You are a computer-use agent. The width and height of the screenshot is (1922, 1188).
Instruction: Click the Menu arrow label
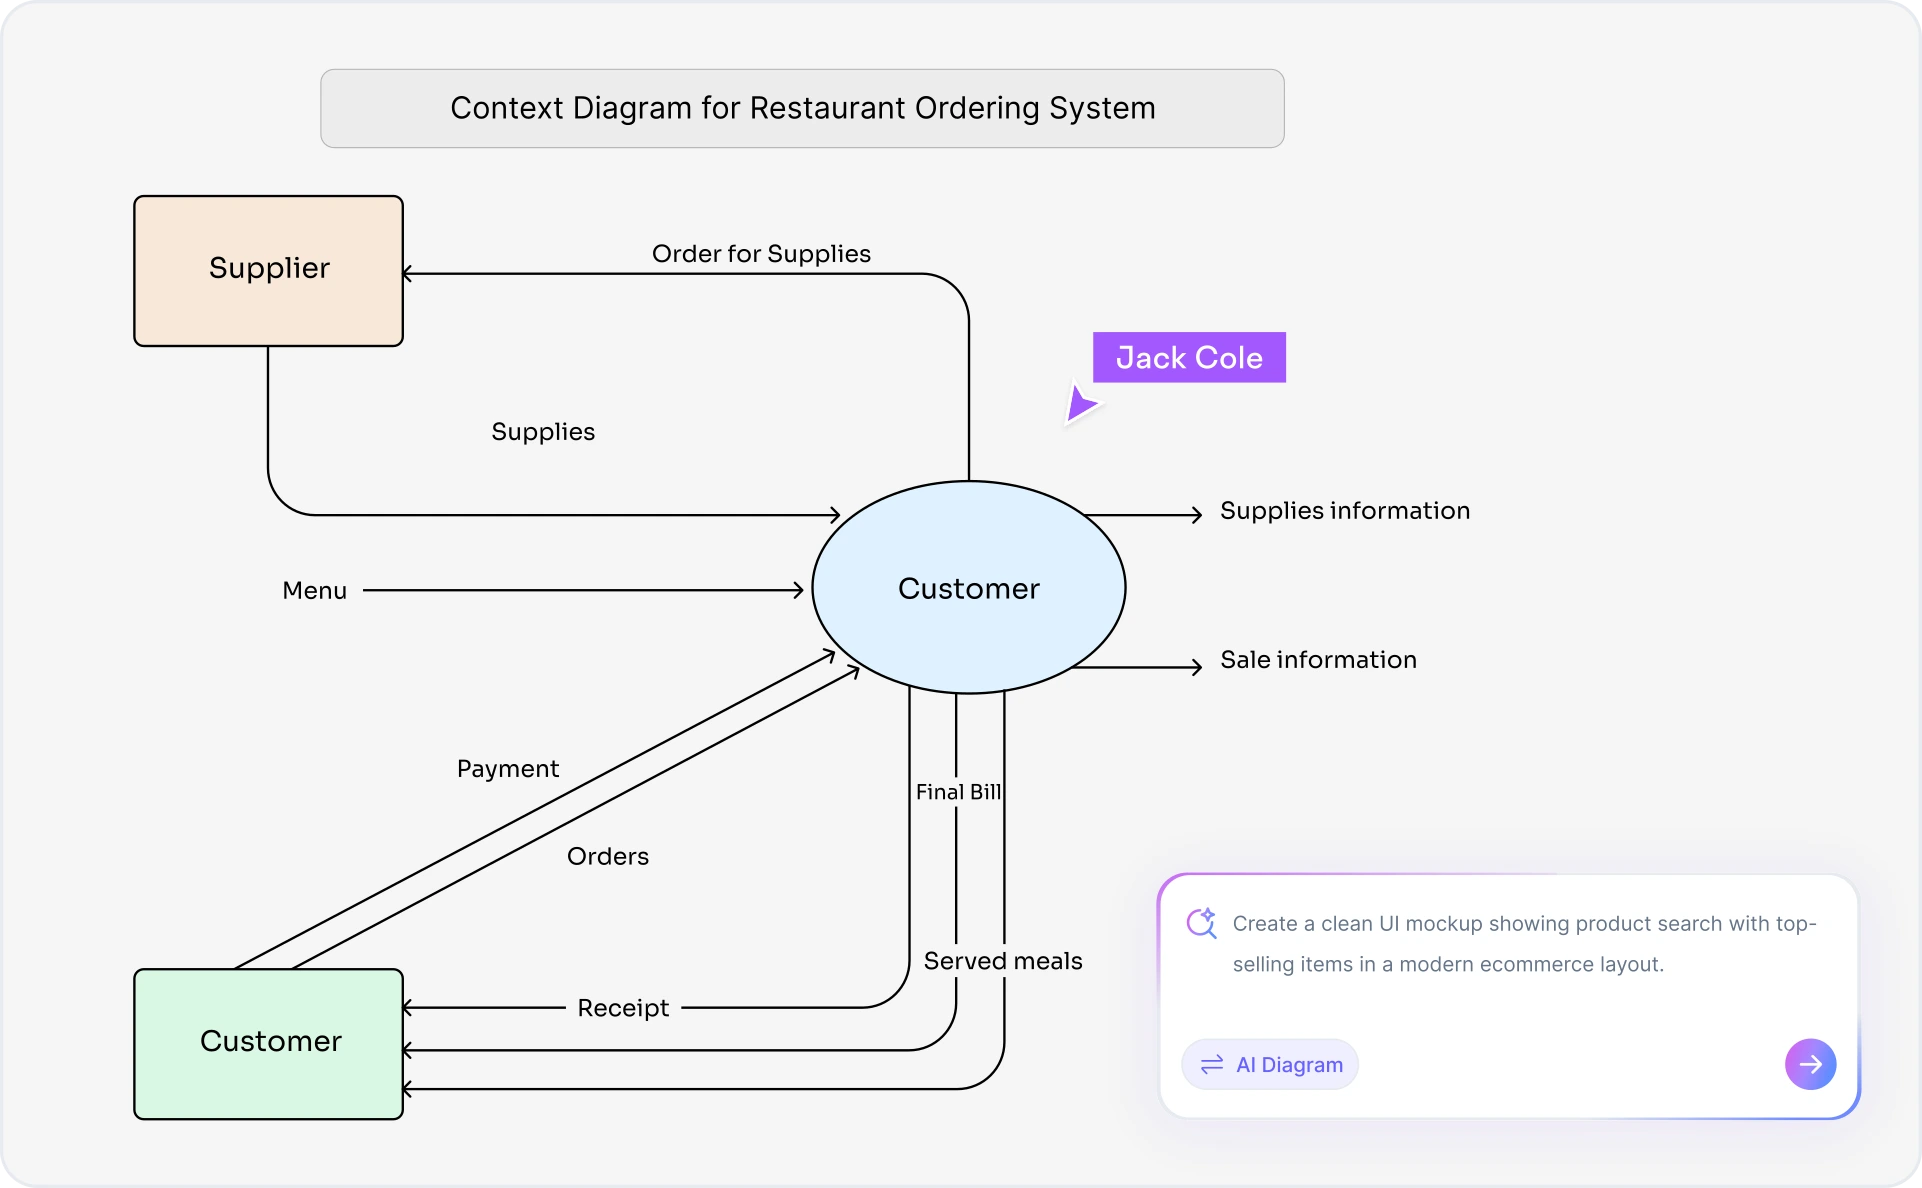coord(314,590)
